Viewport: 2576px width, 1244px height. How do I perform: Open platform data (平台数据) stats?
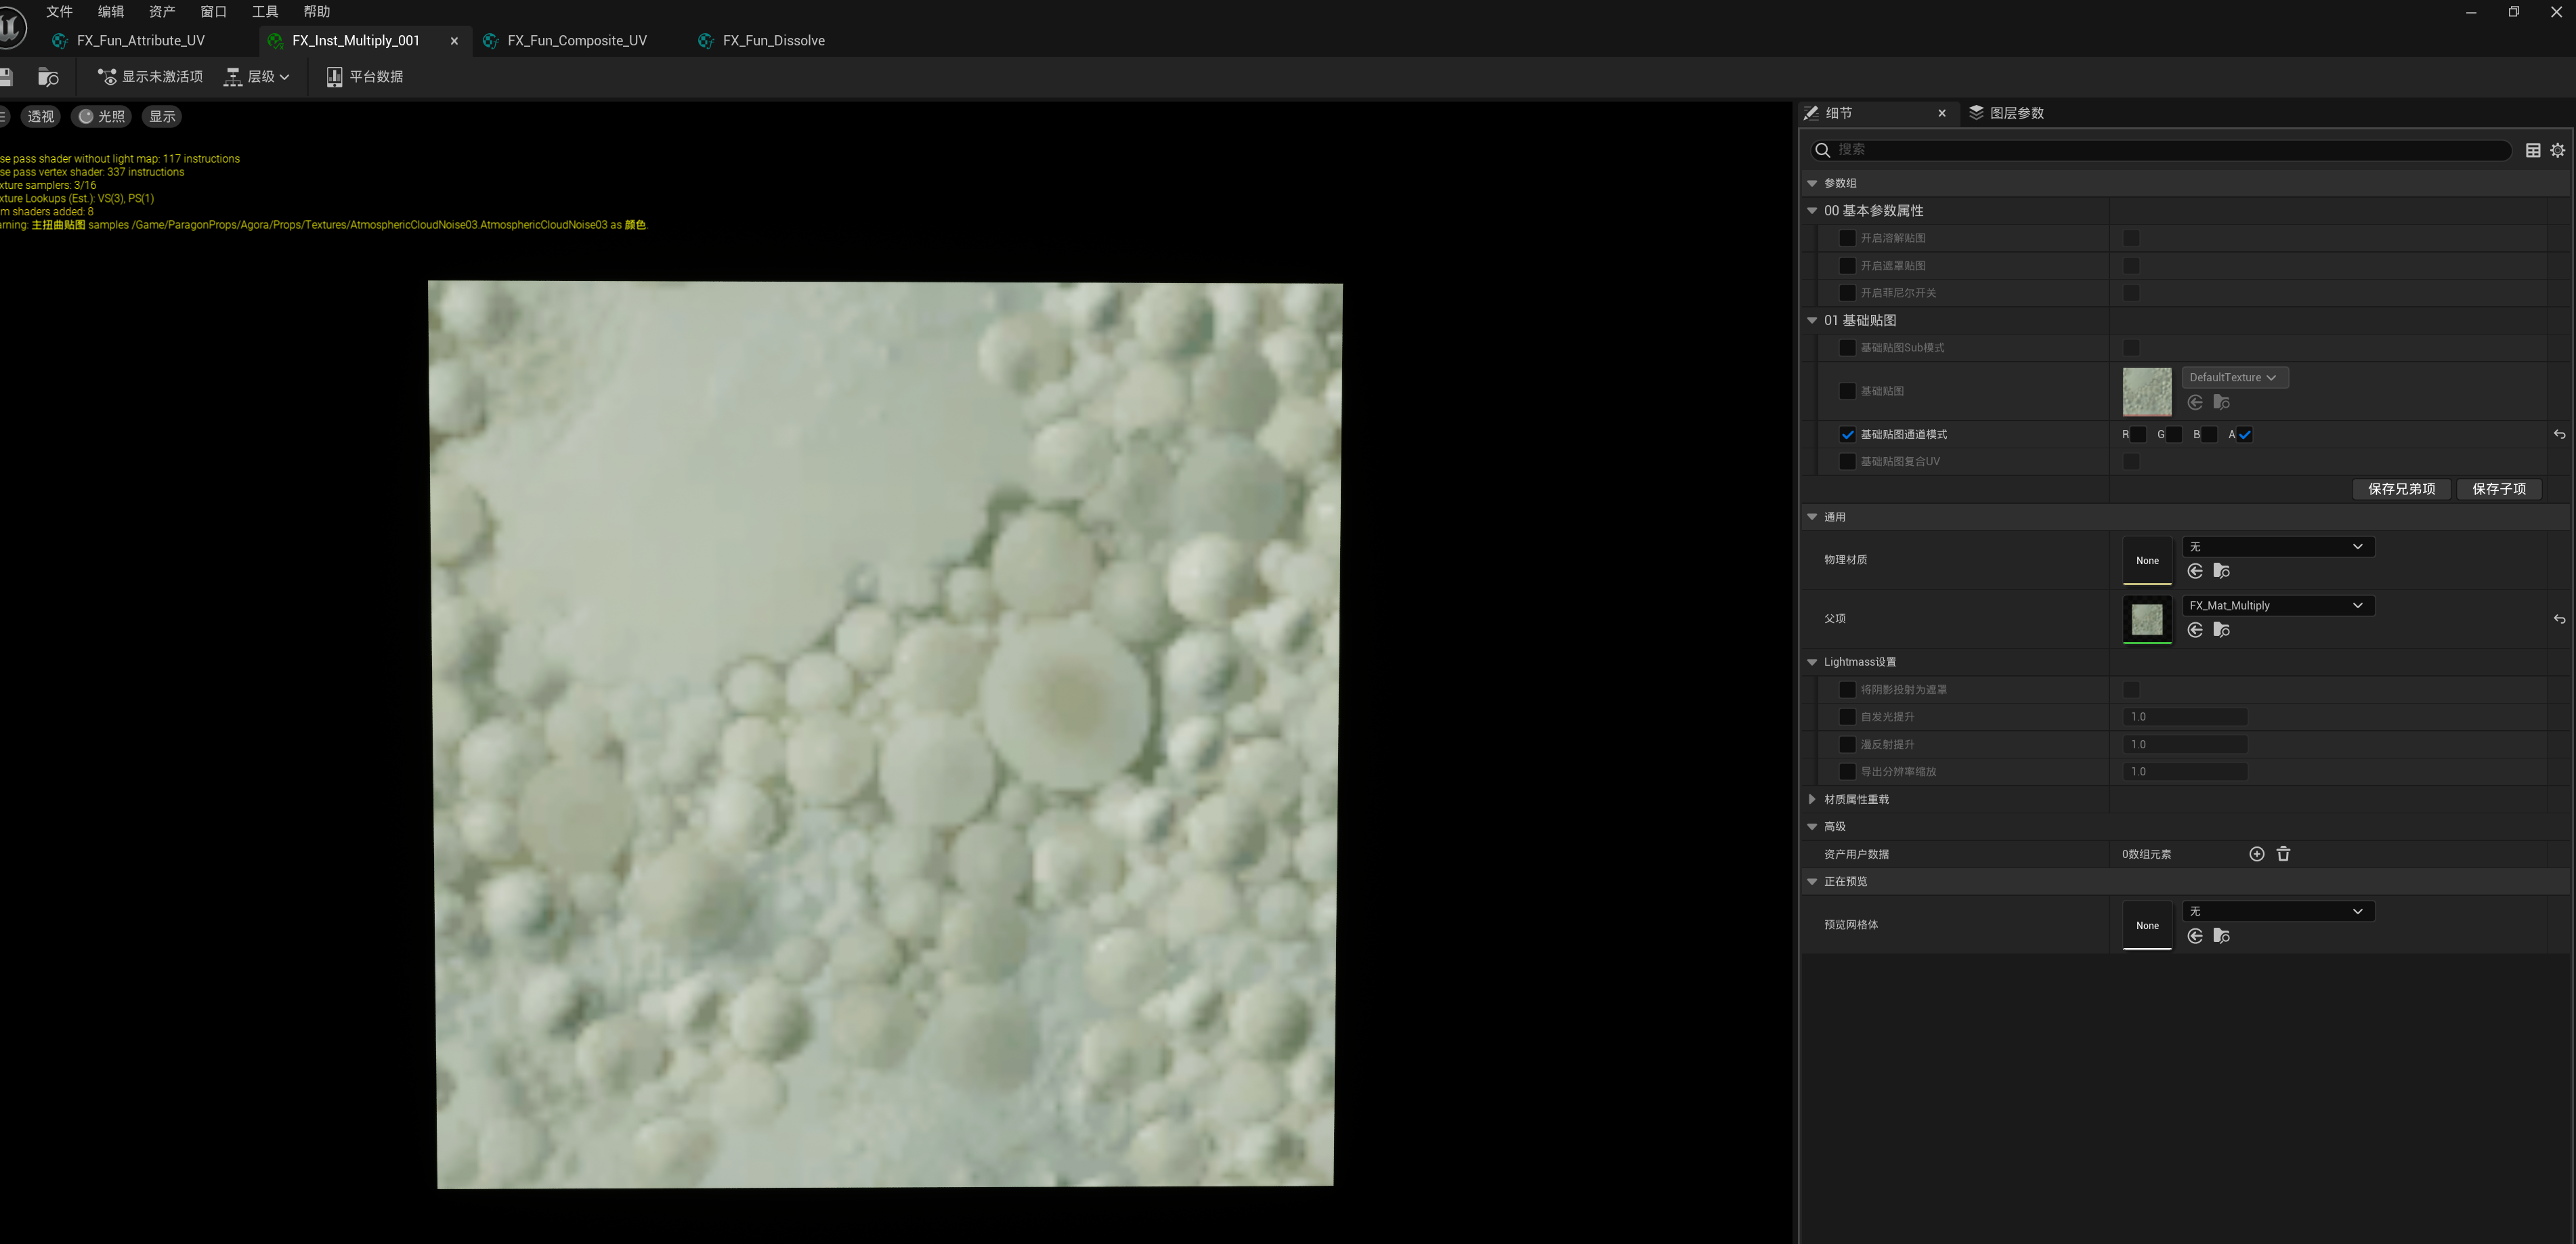[x=365, y=77]
